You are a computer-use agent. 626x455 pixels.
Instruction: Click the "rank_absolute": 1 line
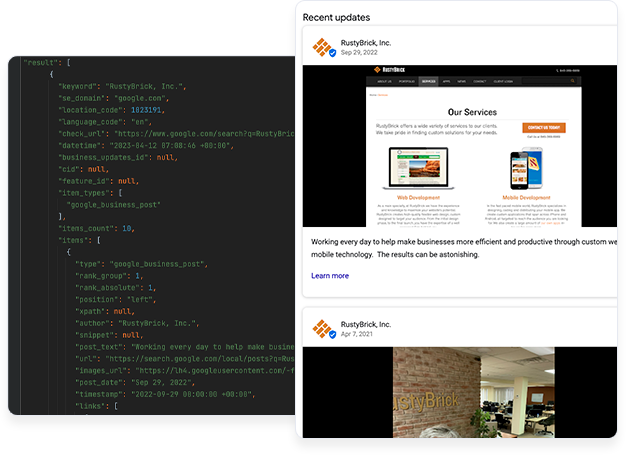(x=115, y=288)
